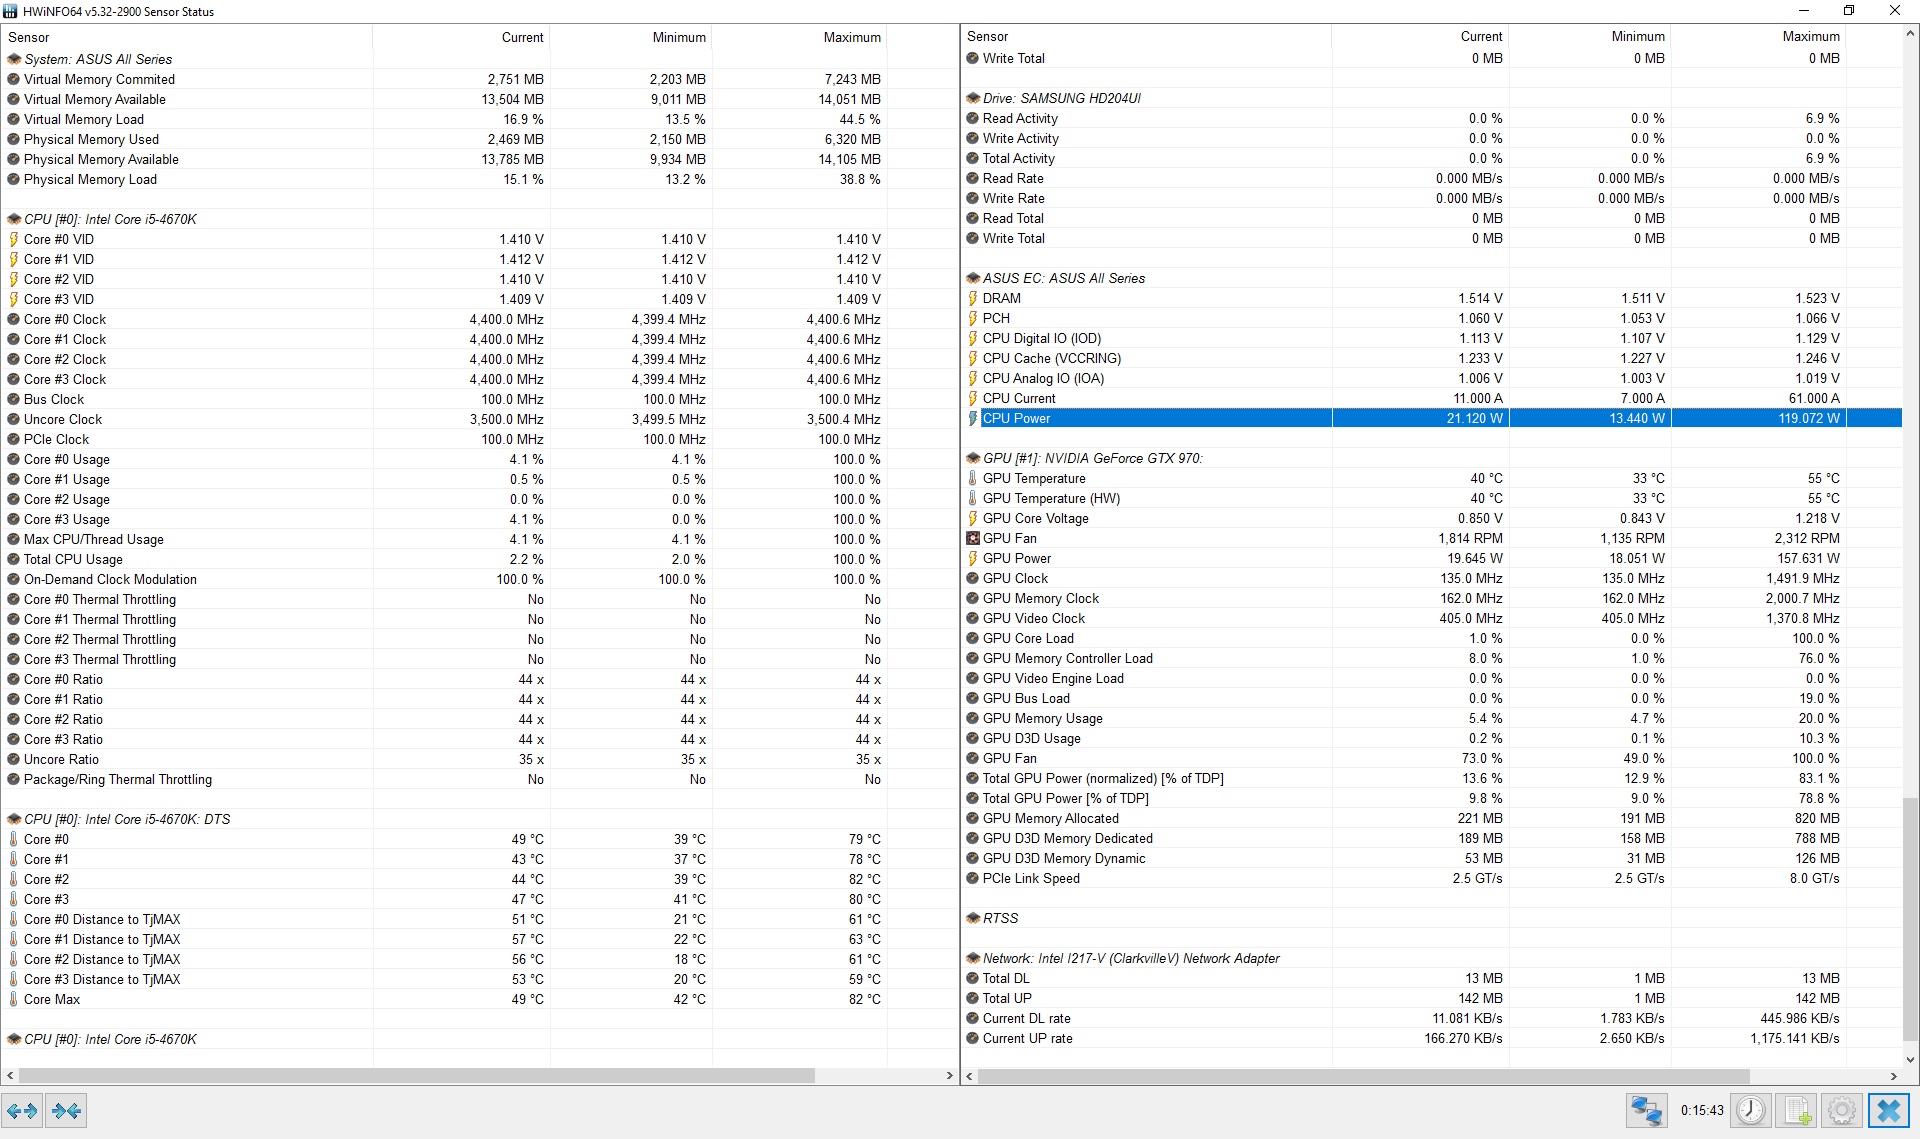The image size is (1920, 1139).
Task: Click the chip icon beside ASUS EC: ASUS All Series
Action: pos(973,278)
